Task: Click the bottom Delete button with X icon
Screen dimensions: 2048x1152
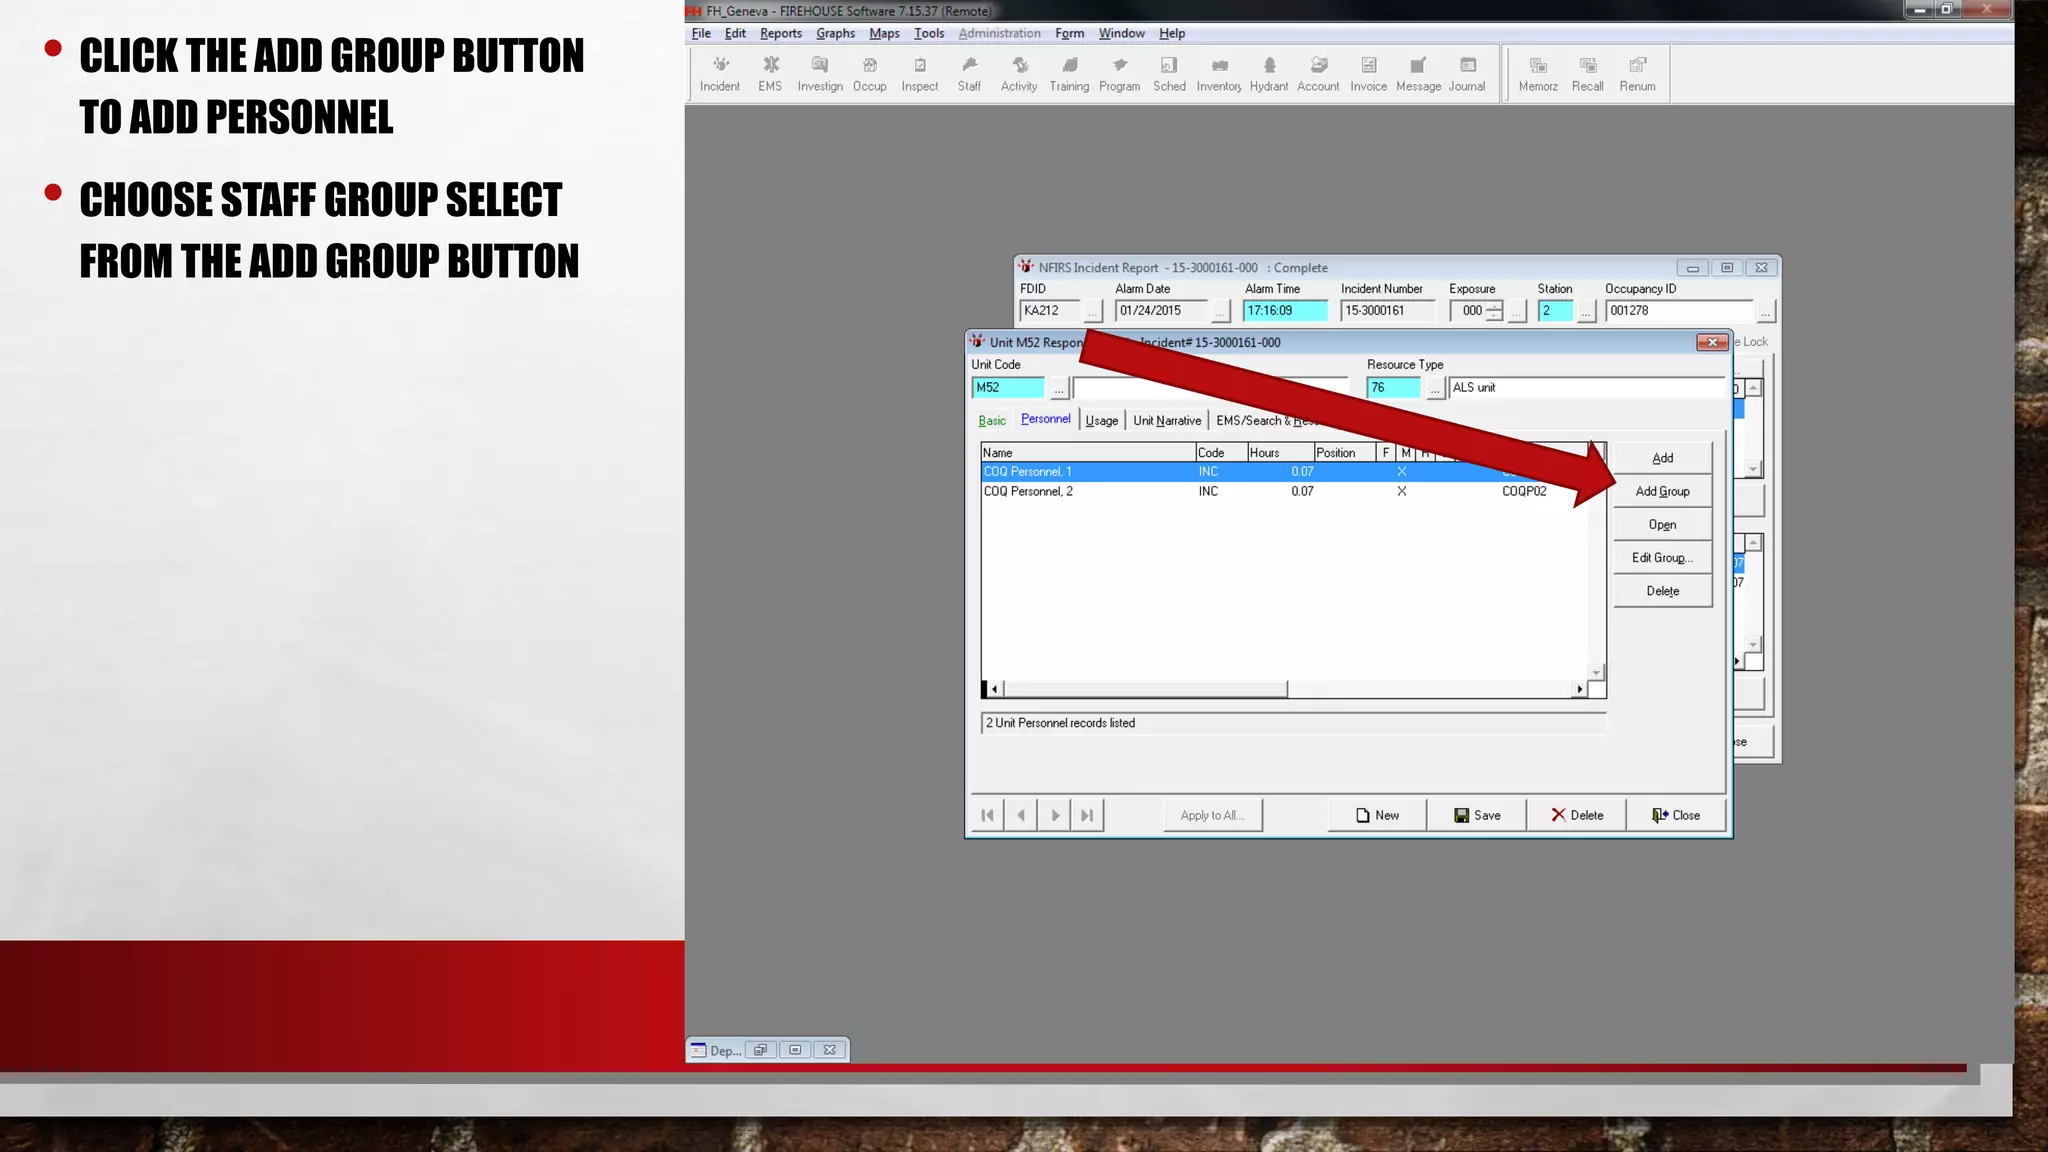Action: tap(1577, 815)
